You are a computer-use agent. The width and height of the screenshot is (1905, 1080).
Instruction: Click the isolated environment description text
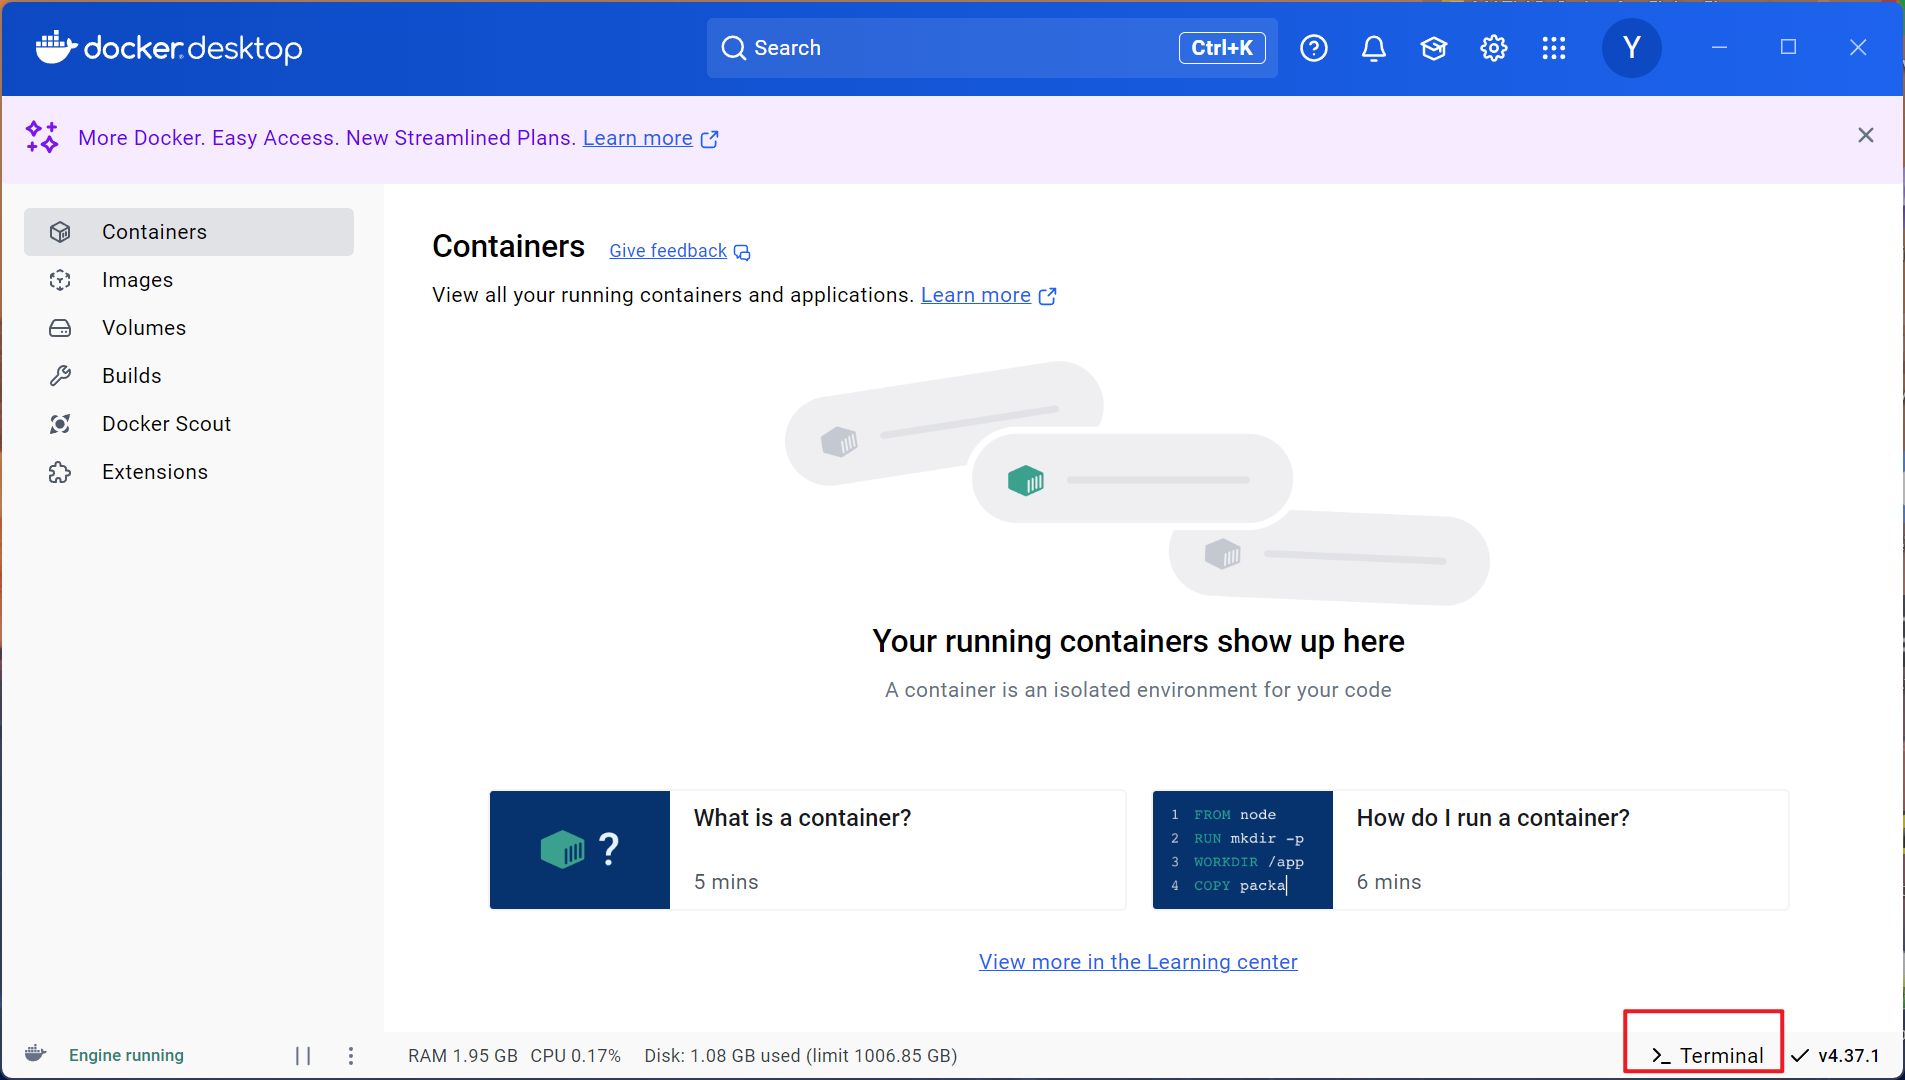(1138, 690)
